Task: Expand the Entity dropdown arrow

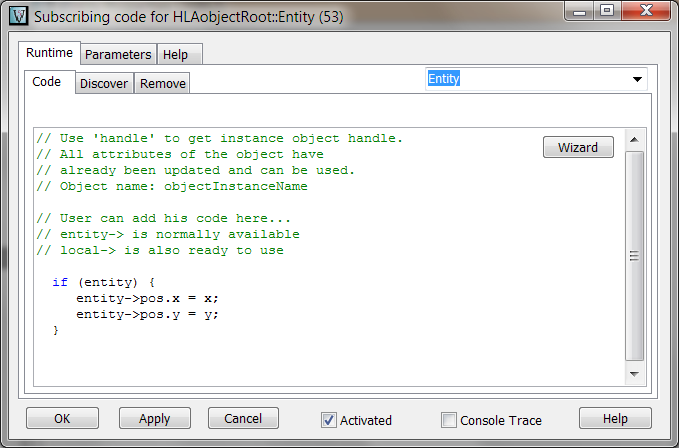Action: [637, 79]
